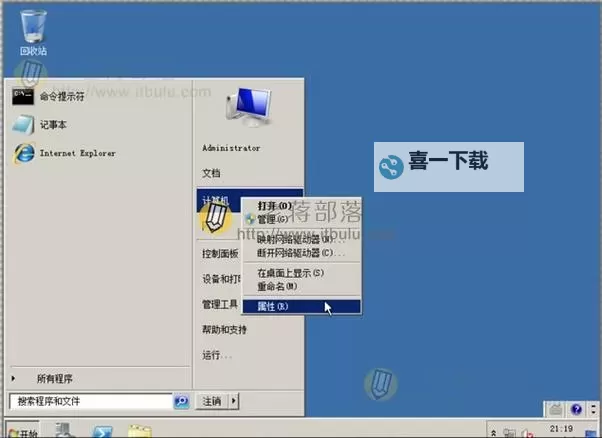
Task: Open the Recycle Bin desktop icon
Action: coord(33,33)
